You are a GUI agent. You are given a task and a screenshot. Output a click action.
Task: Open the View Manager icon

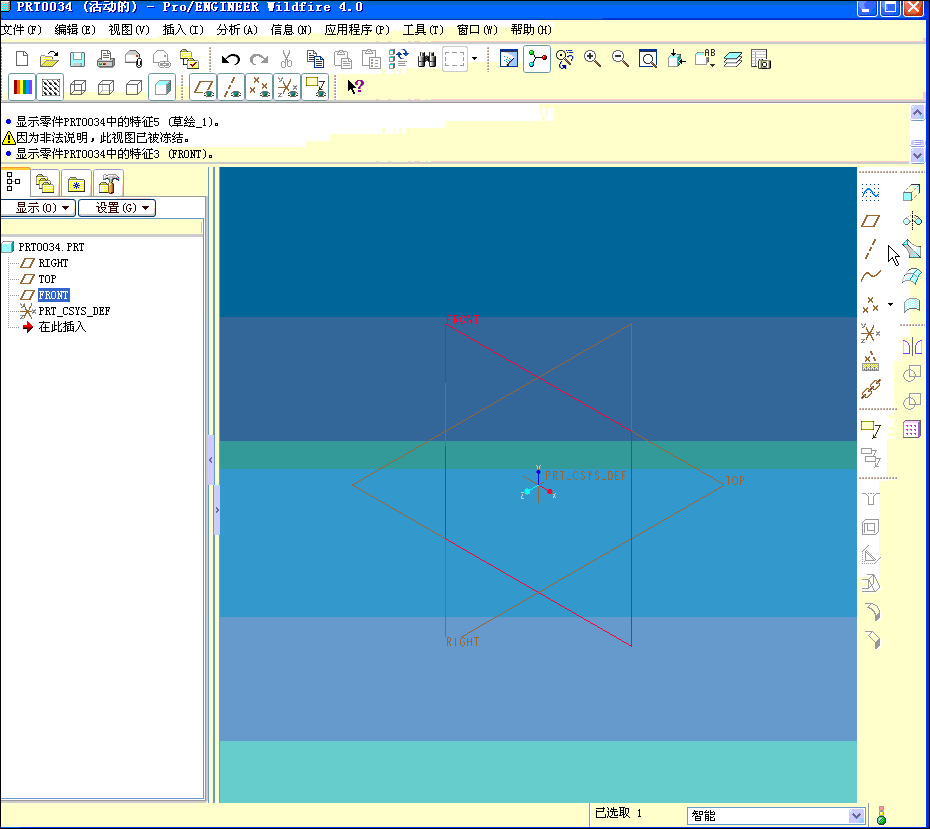click(760, 59)
